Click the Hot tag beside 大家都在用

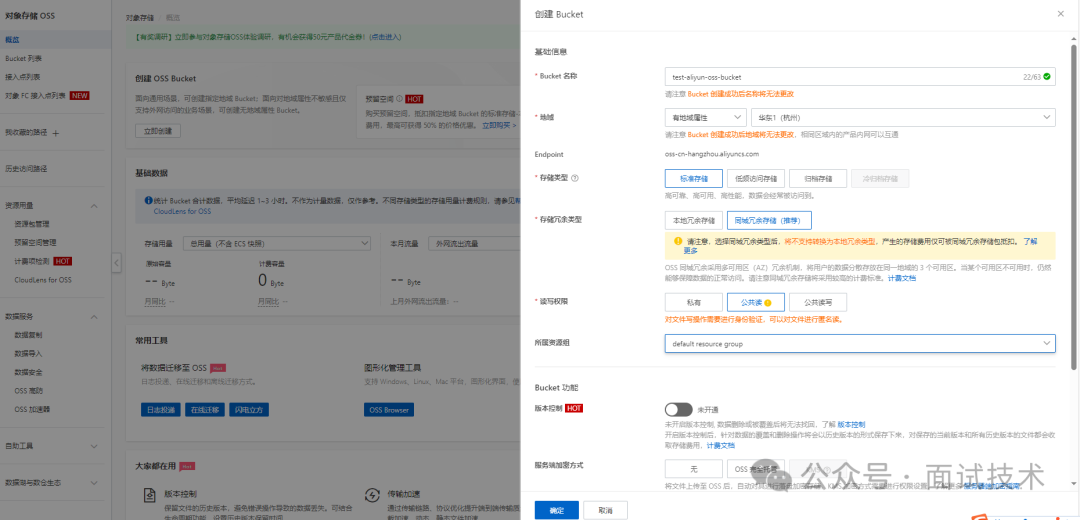coord(187,466)
